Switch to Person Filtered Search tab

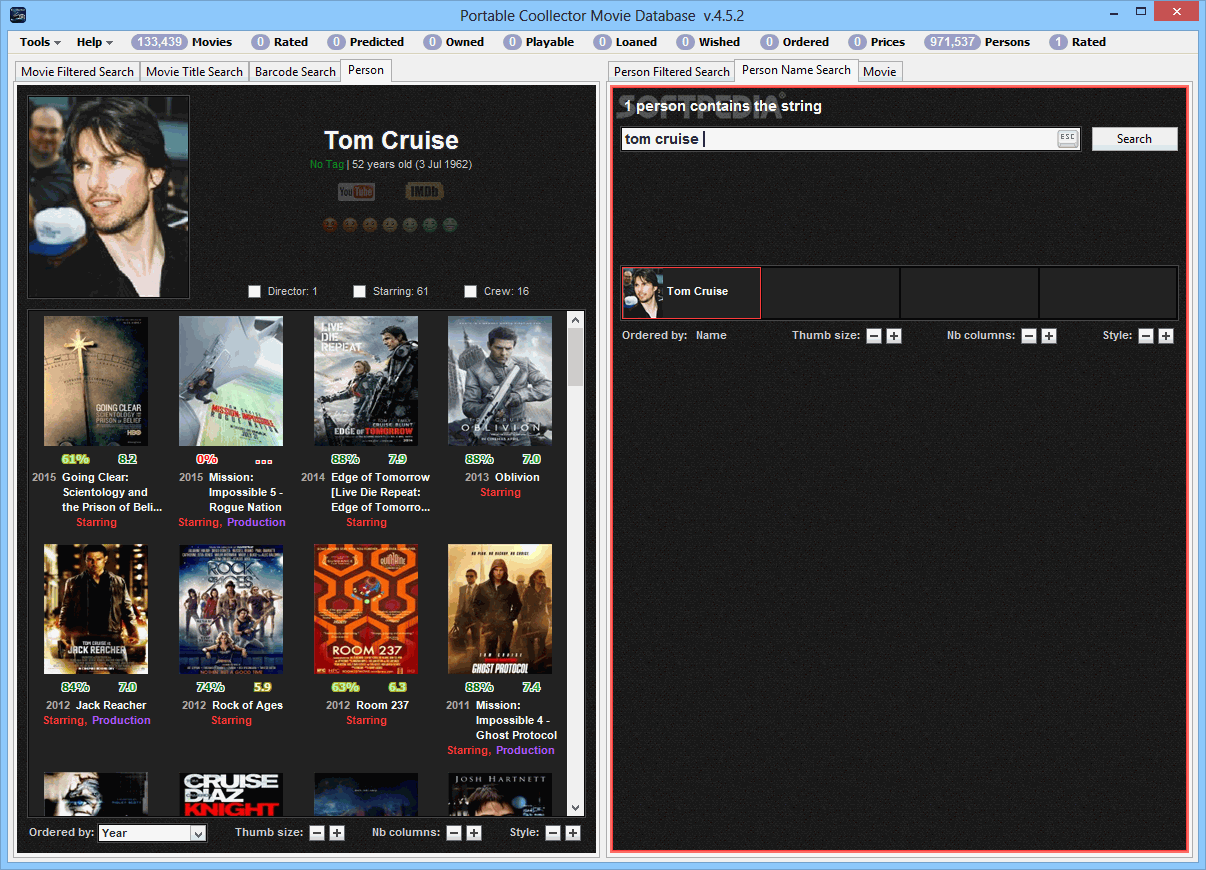(x=672, y=72)
